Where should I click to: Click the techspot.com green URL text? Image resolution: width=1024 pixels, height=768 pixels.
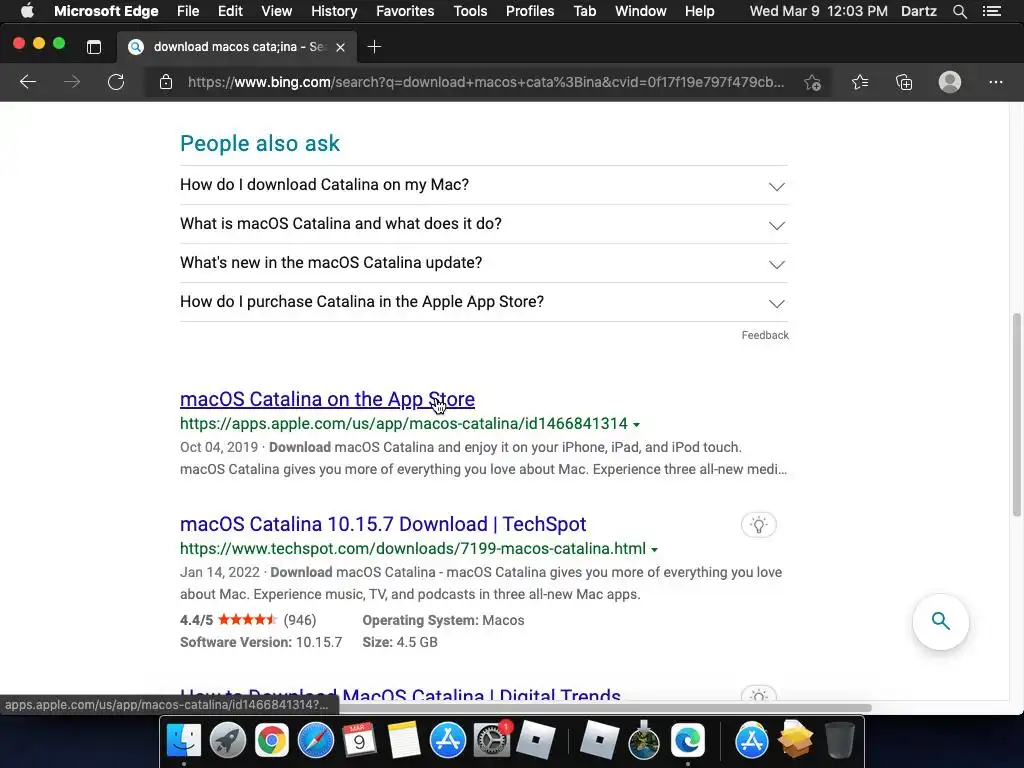pos(413,549)
